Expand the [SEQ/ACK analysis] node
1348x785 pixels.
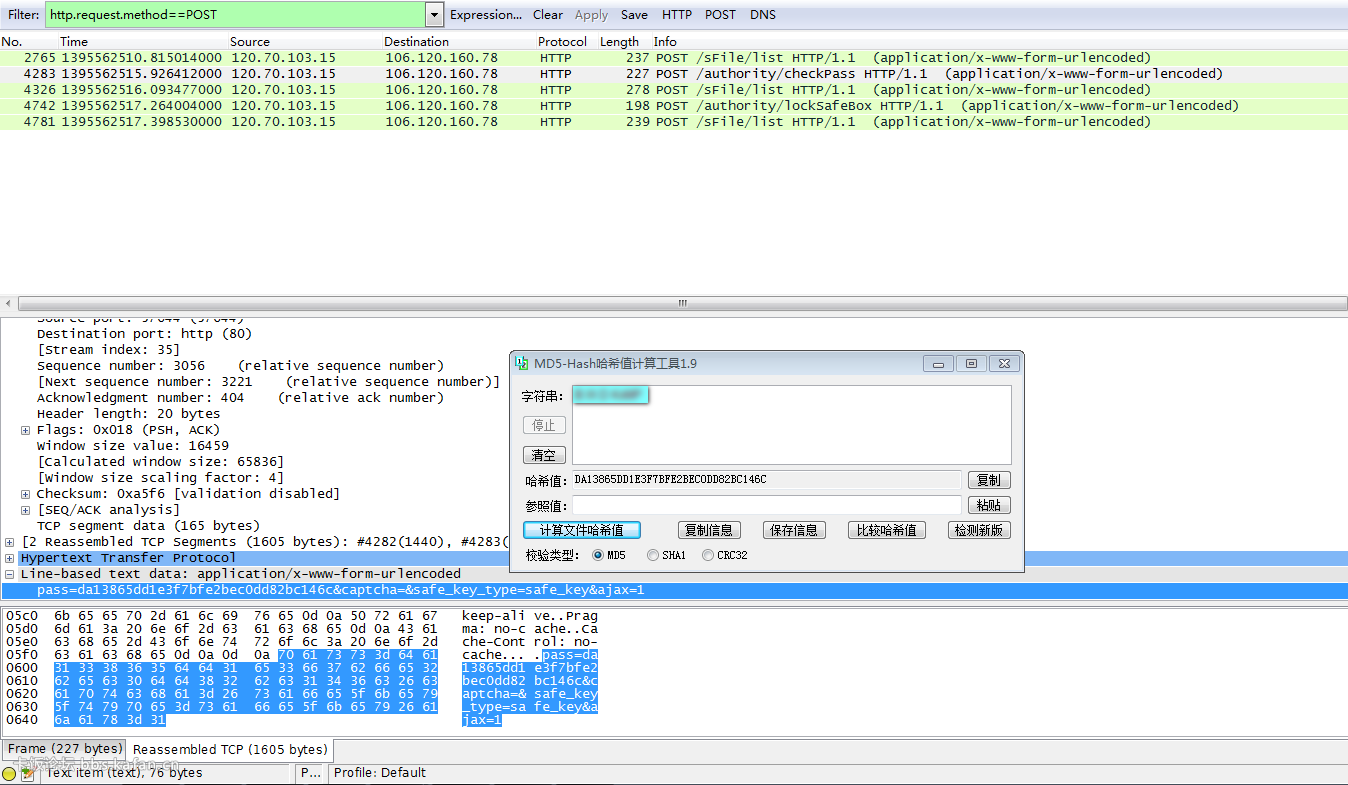pos(25,510)
